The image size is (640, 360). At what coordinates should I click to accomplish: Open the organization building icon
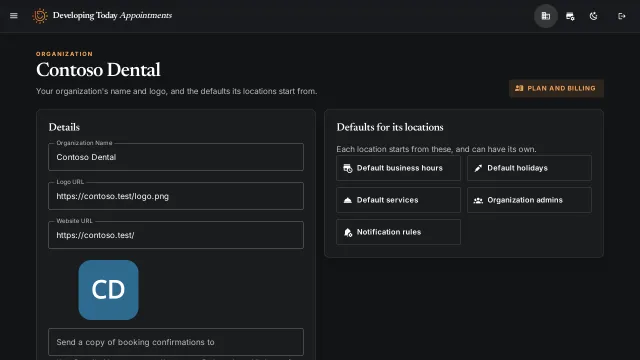(x=546, y=16)
